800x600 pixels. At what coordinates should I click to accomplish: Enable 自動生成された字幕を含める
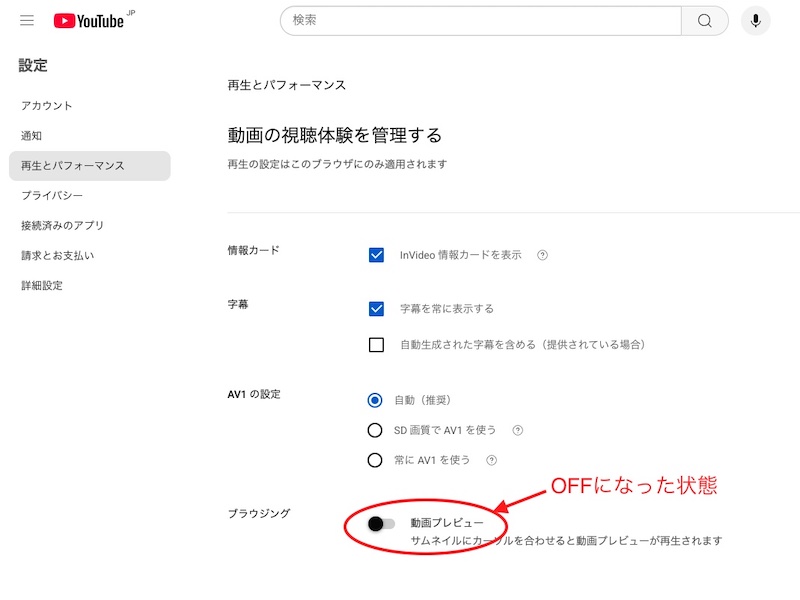coord(376,344)
